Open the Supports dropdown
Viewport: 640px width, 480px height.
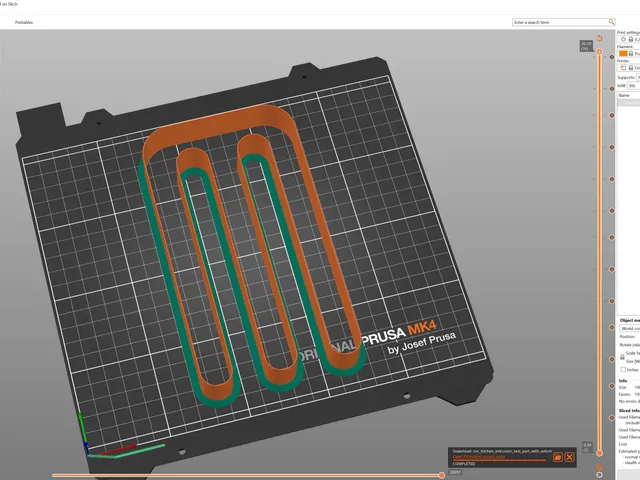click(638, 78)
